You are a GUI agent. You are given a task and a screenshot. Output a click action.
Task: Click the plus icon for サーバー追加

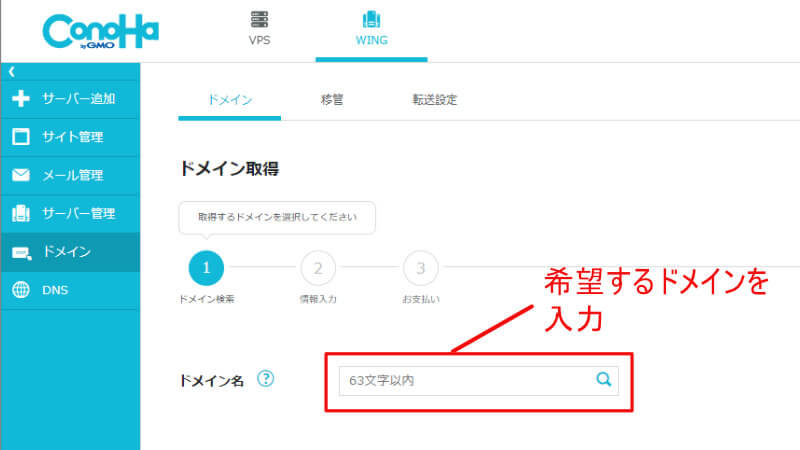click(x=21, y=98)
